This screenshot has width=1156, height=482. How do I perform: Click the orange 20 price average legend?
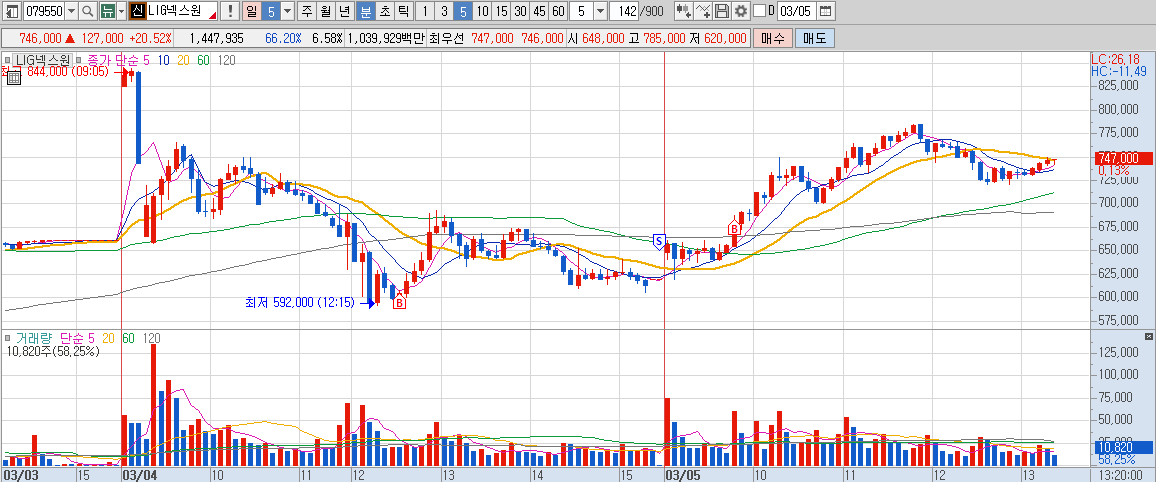click(x=184, y=60)
